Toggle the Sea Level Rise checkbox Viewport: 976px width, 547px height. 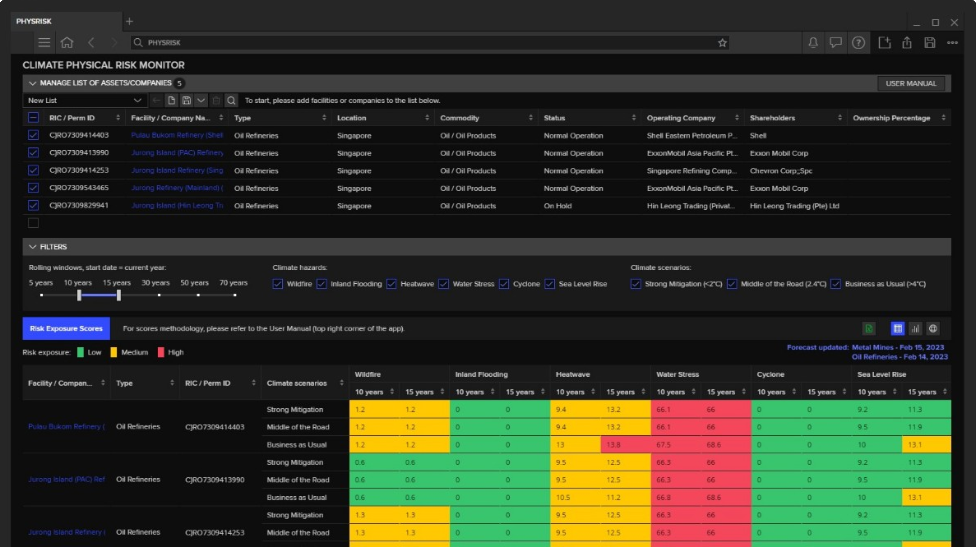coord(550,284)
